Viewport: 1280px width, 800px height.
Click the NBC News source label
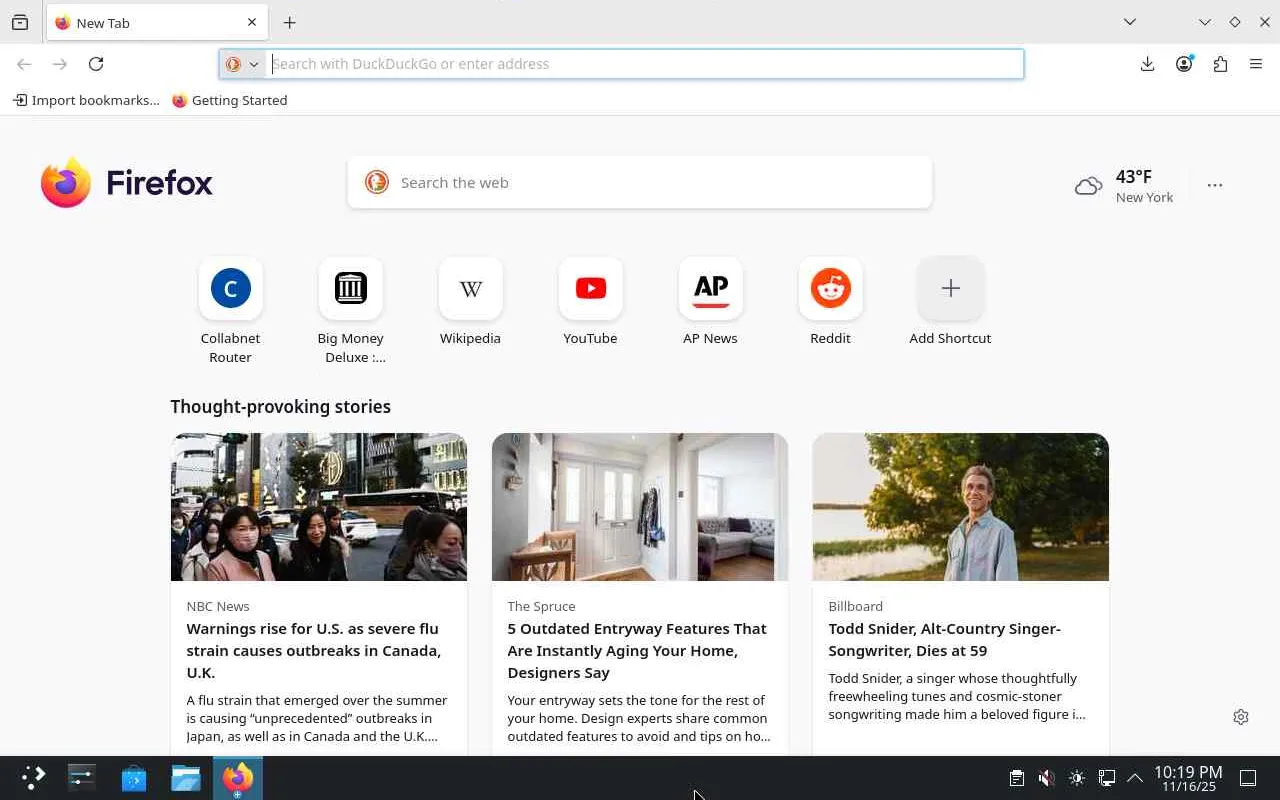pyautogui.click(x=218, y=606)
